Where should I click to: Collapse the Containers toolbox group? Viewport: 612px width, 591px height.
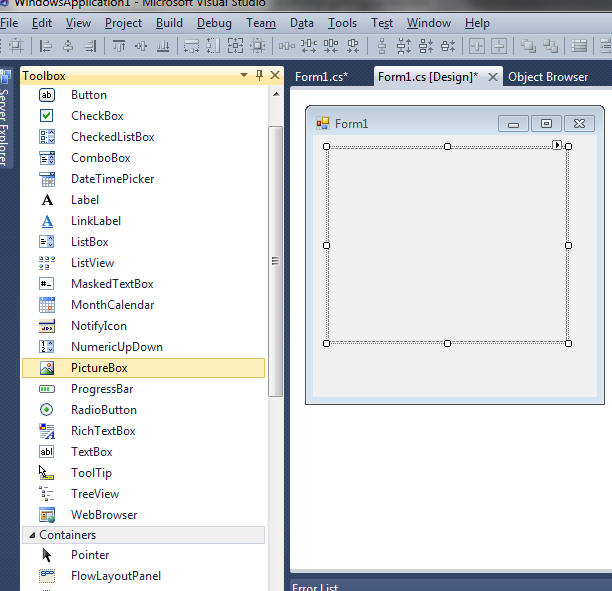coord(29,535)
